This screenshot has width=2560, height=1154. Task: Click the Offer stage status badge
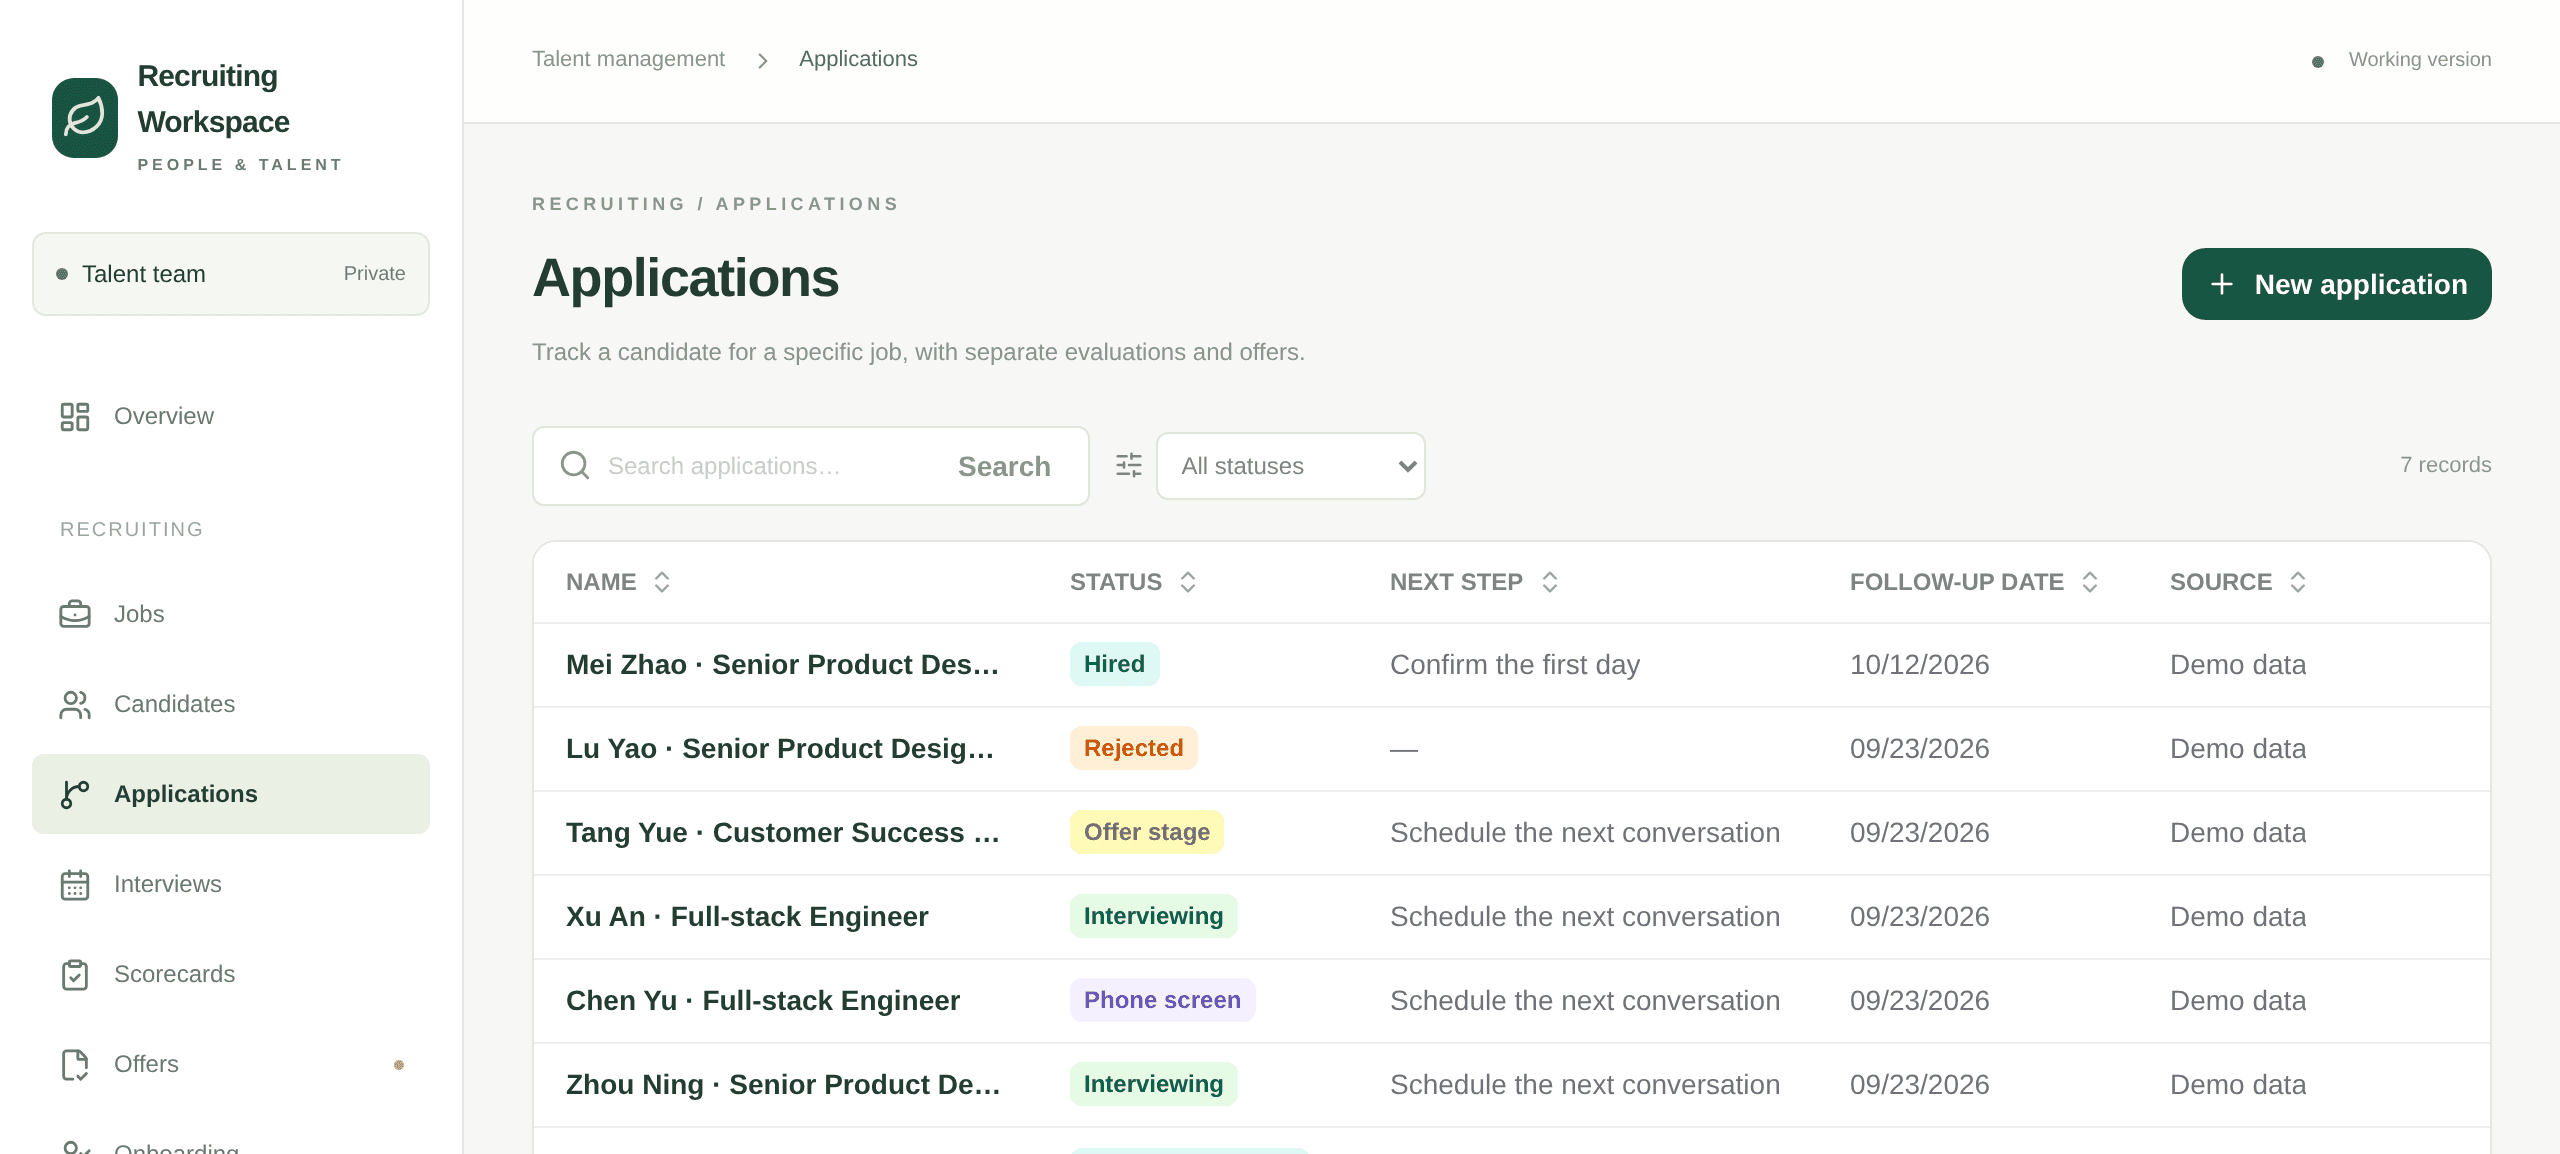coord(1146,832)
